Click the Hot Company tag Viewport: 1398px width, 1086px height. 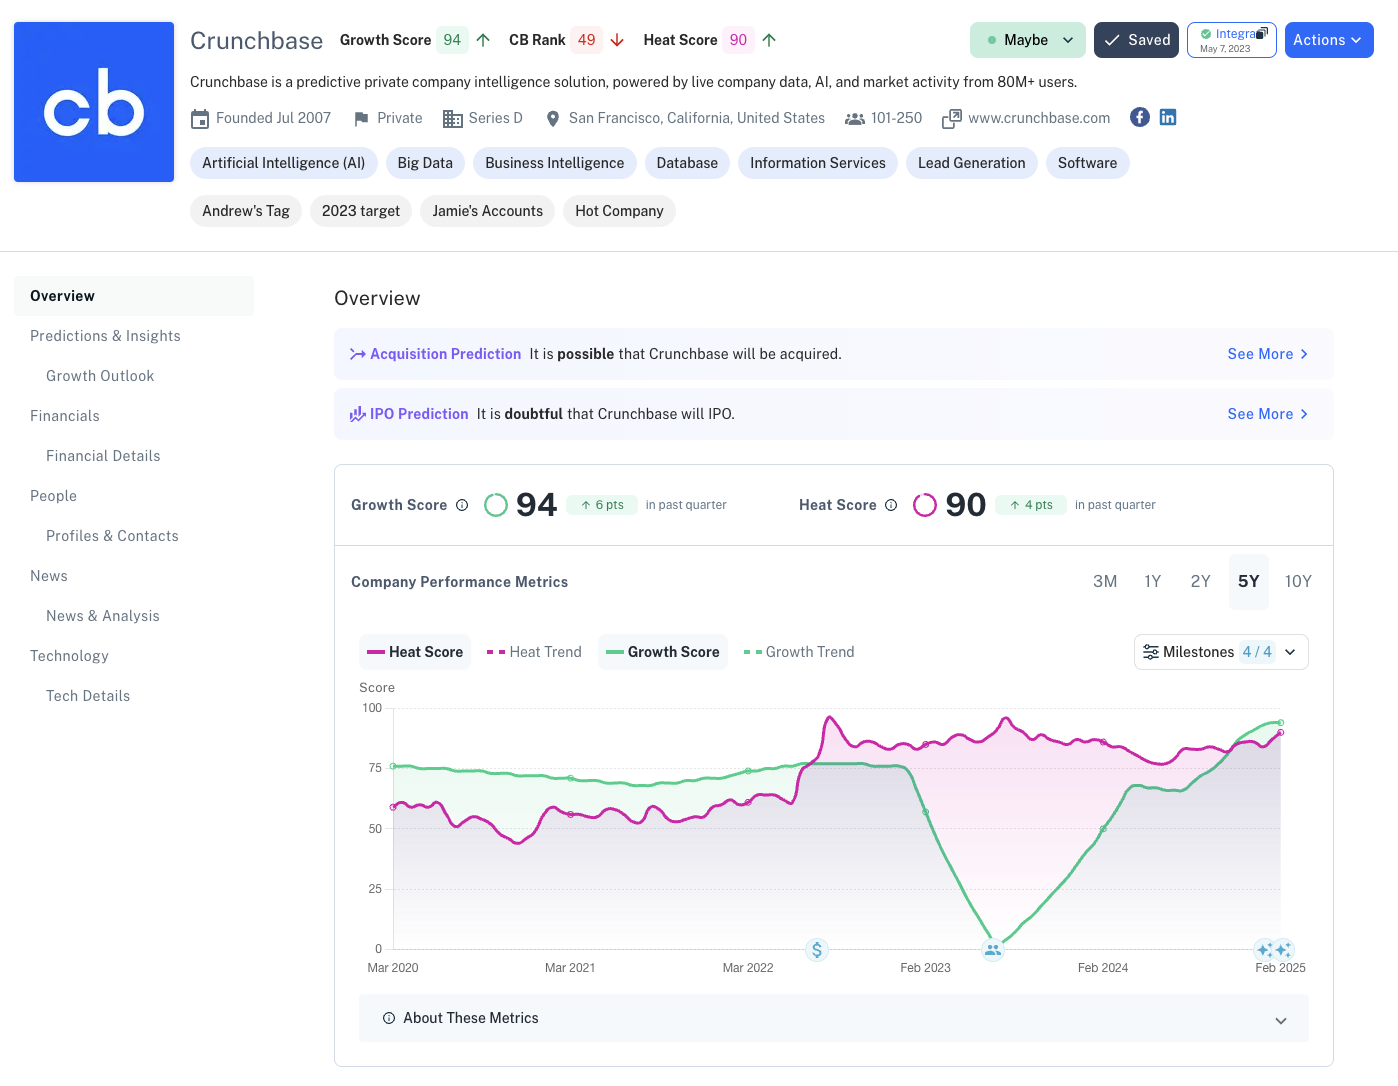click(x=619, y=211)
